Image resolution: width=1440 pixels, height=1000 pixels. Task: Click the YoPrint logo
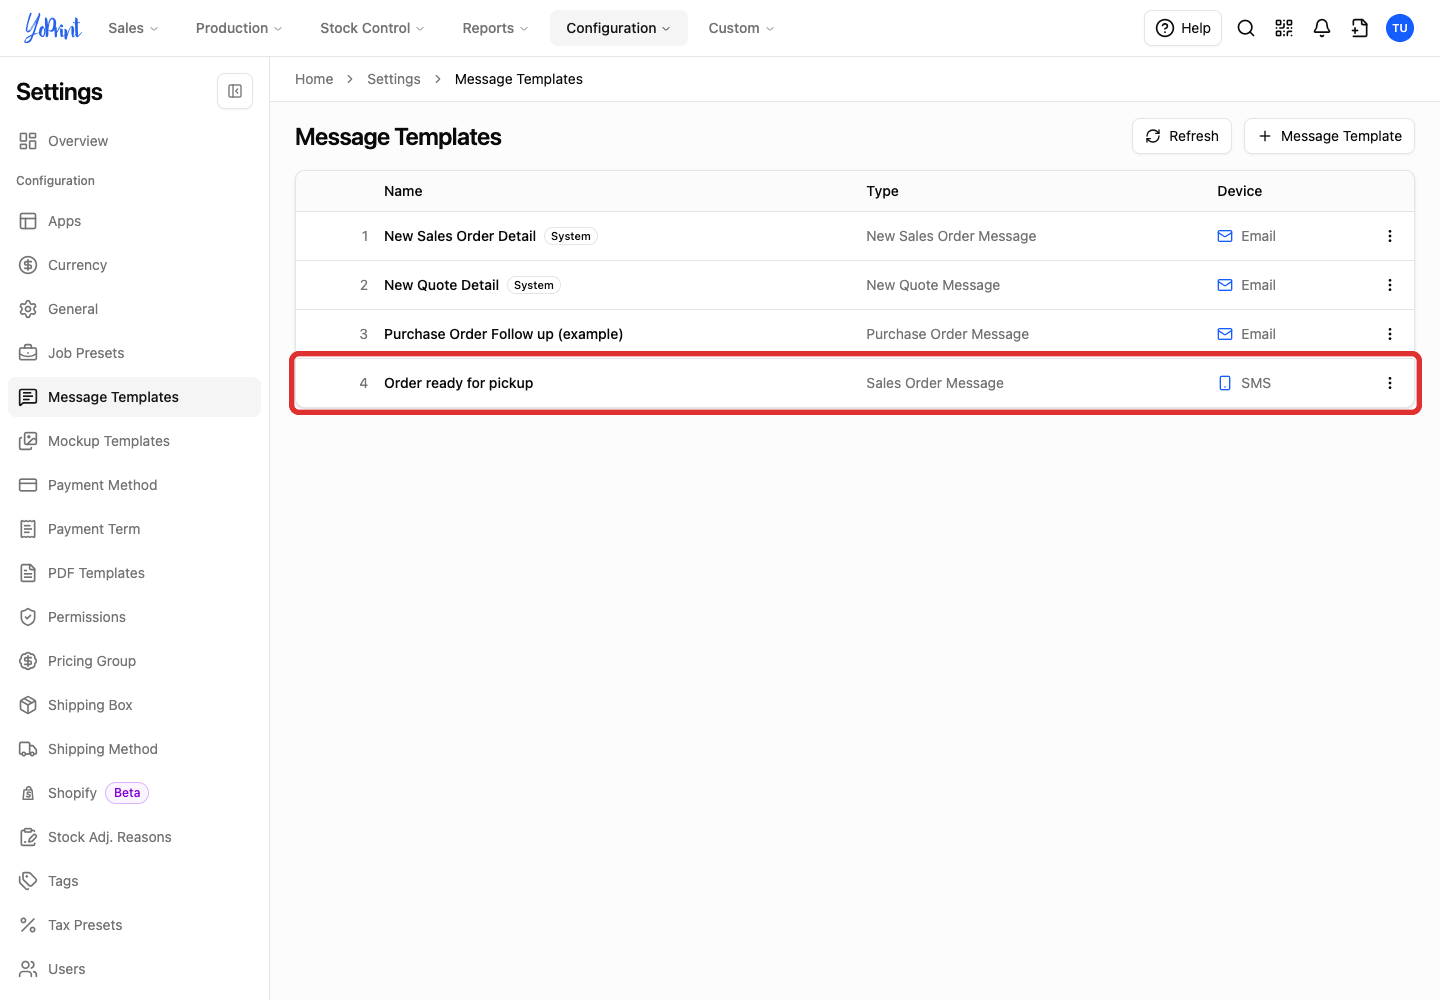(x=53, y=28)
